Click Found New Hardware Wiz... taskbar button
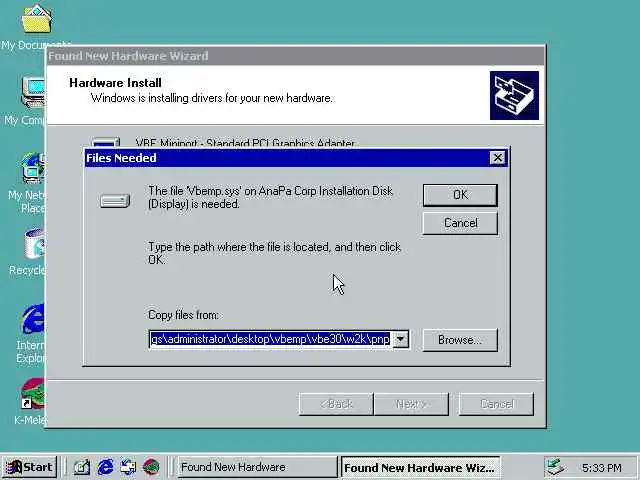This screenshot has width=640, height=480. click(420, 467)
